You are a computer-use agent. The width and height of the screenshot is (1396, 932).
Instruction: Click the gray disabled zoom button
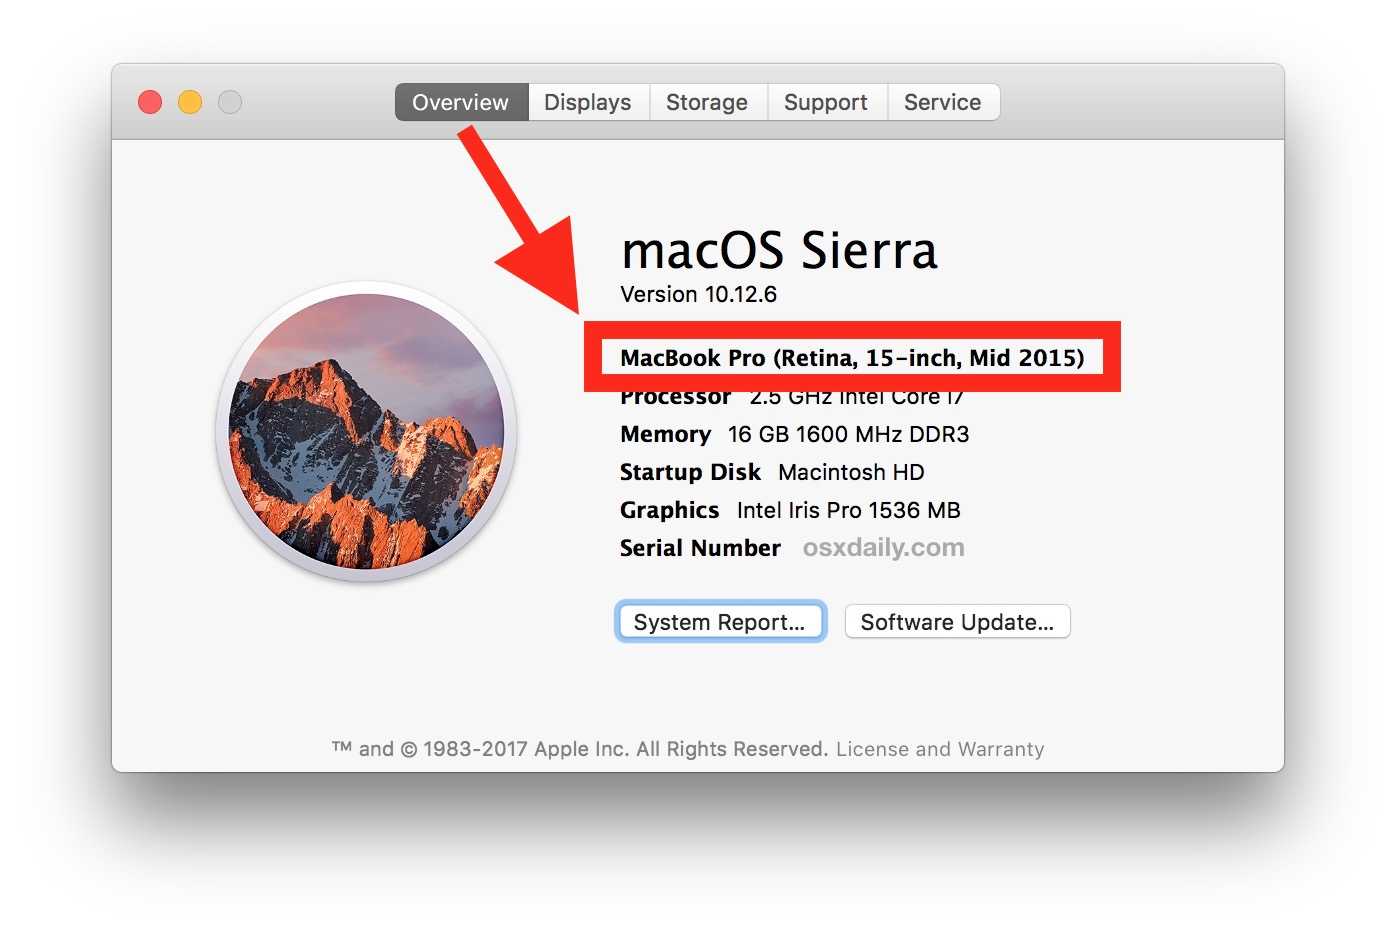(230, 102)
